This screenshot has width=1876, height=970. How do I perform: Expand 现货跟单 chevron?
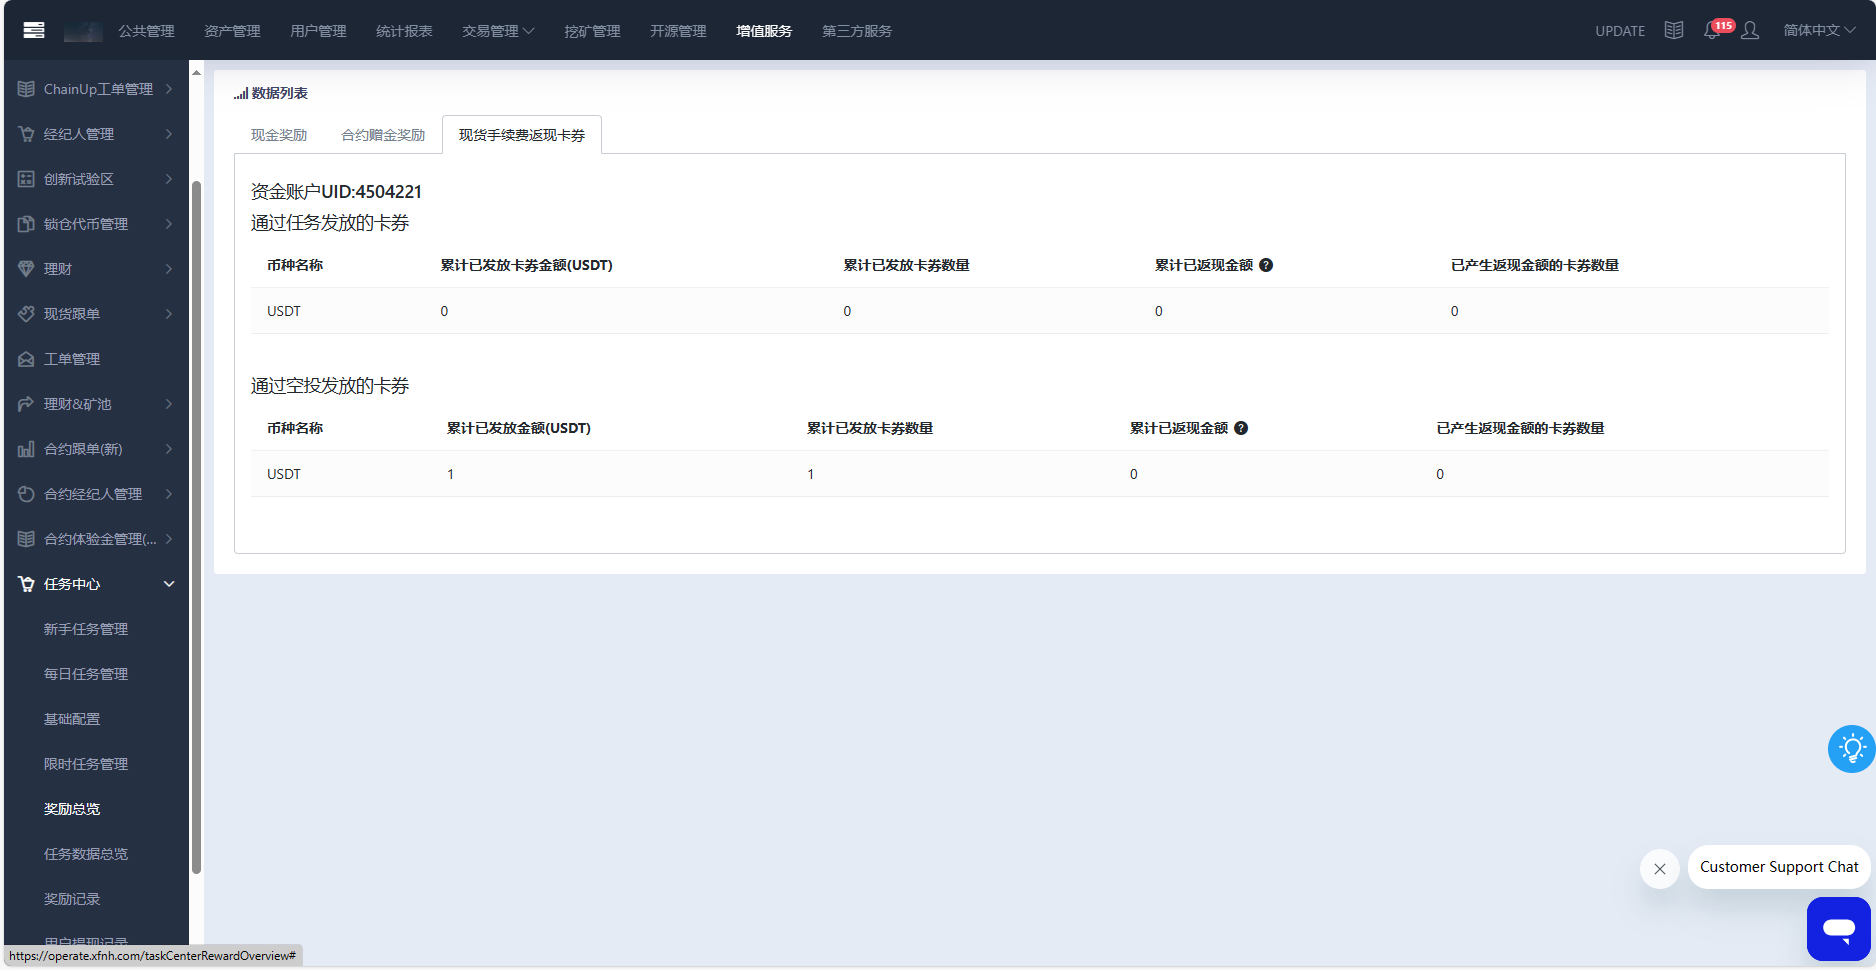pyautogui.click(x=169, y=314)
